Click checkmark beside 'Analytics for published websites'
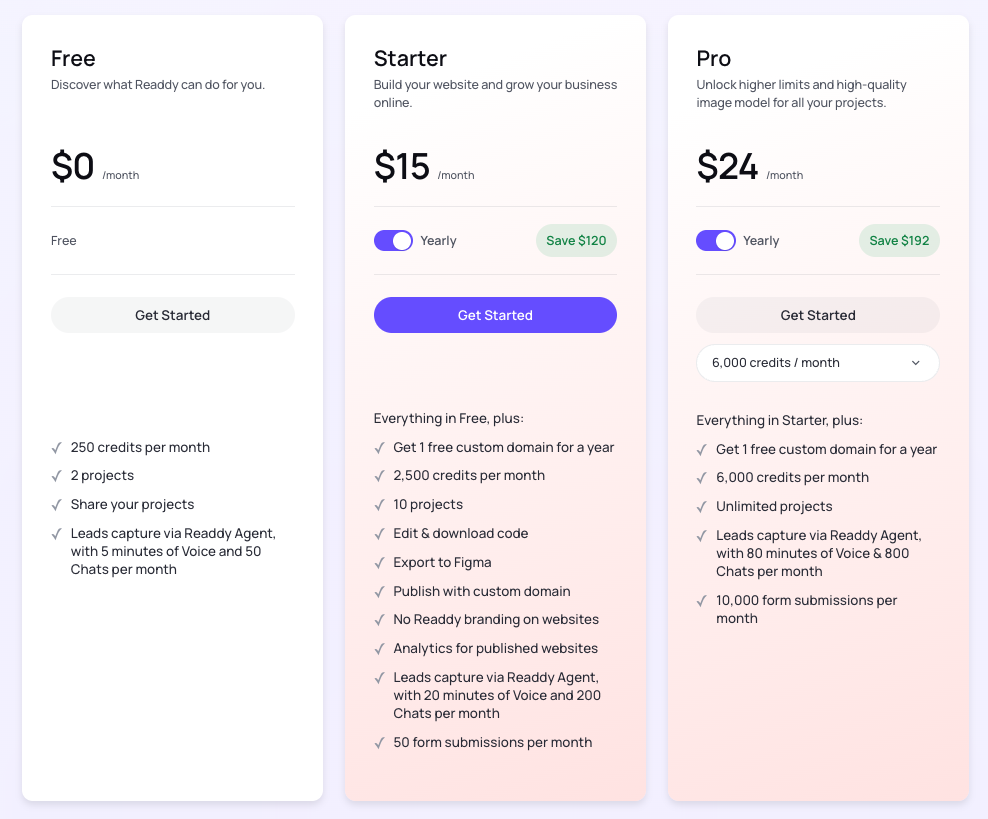988x819 pixels. tap(380, 649)
